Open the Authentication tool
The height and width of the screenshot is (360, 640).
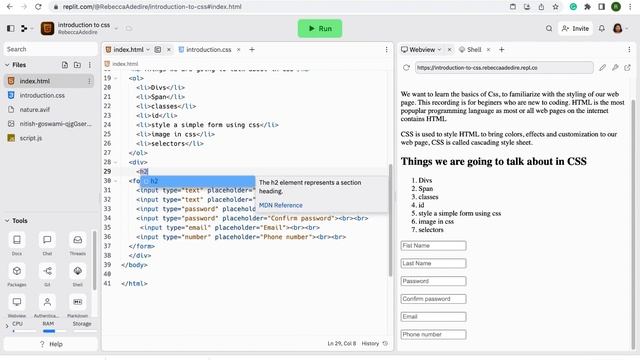click(47, 302)
